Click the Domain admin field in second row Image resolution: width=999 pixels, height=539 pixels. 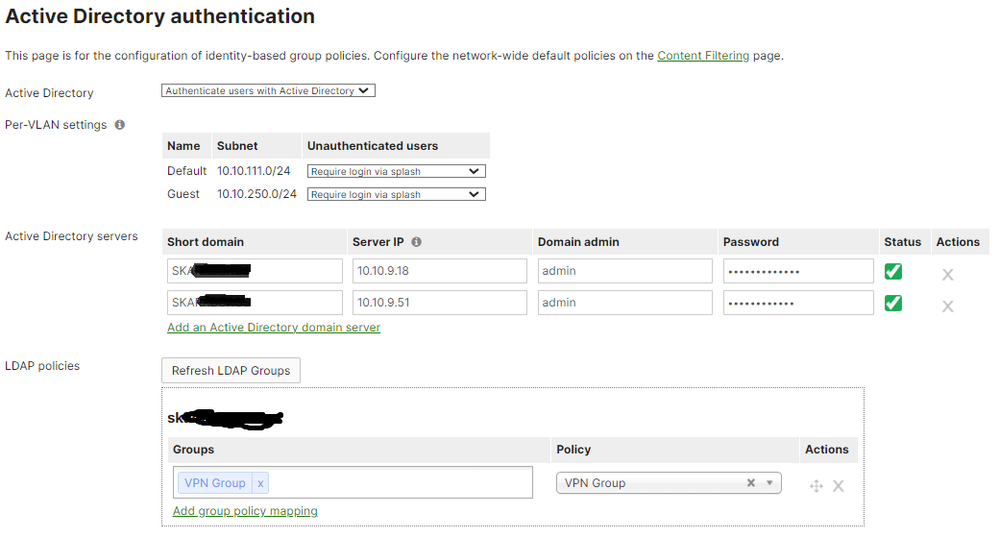624,303
